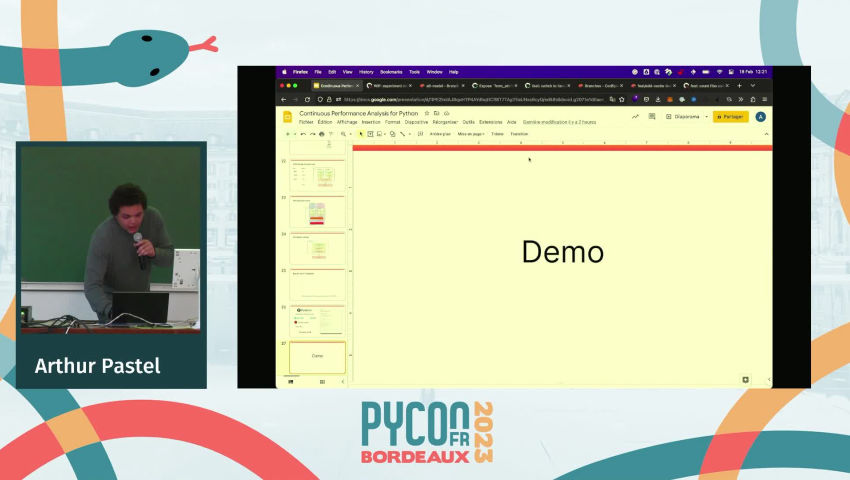Collapse the slide filmstrip panel arrow
The height and width of the screenshot is (480, 850).
click(344, 380)
